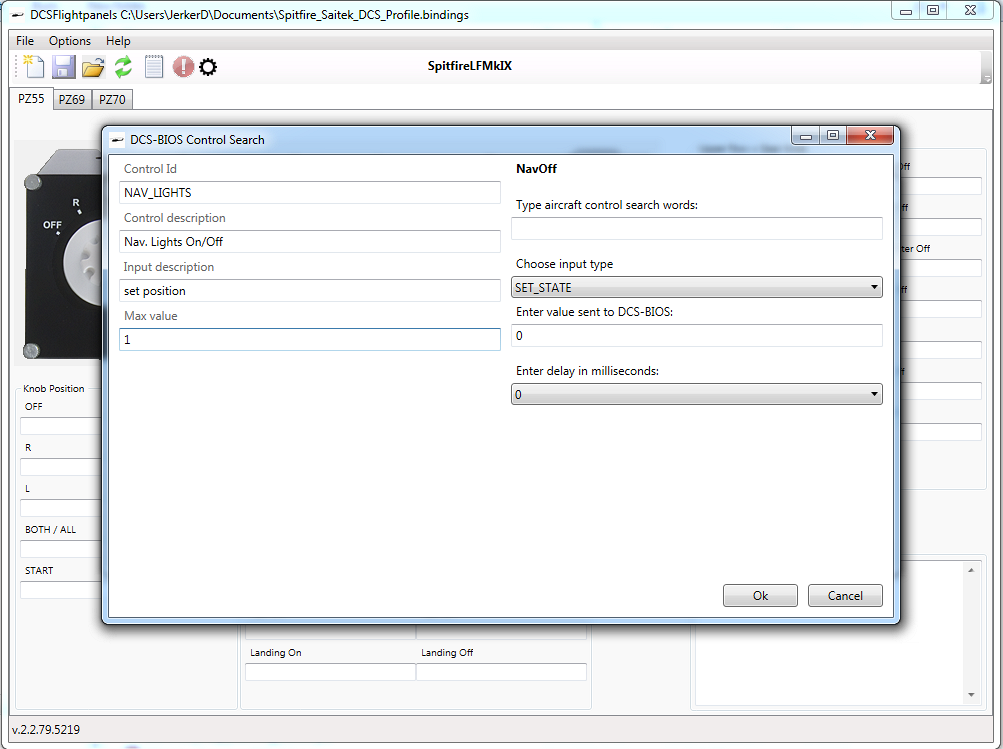Switch to the PZ55 tab

pyautogui.click(x=31, y=99)
